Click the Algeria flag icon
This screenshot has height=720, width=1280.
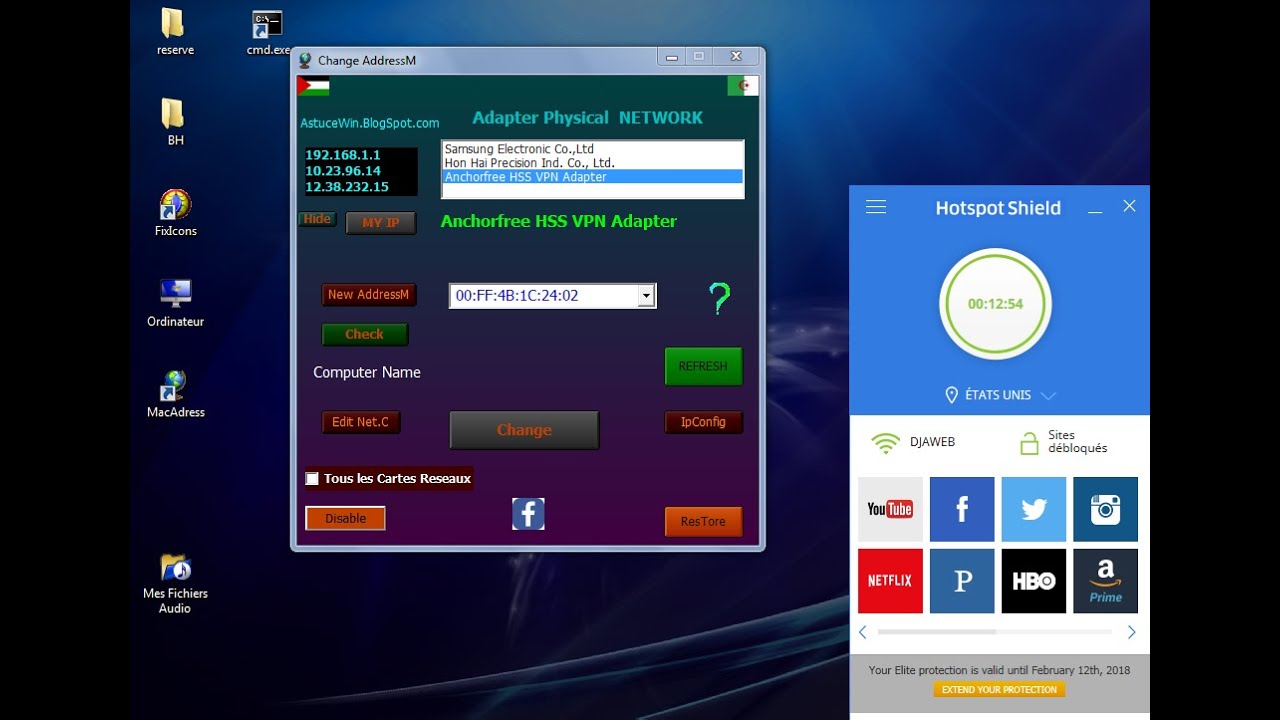(742, 86)
